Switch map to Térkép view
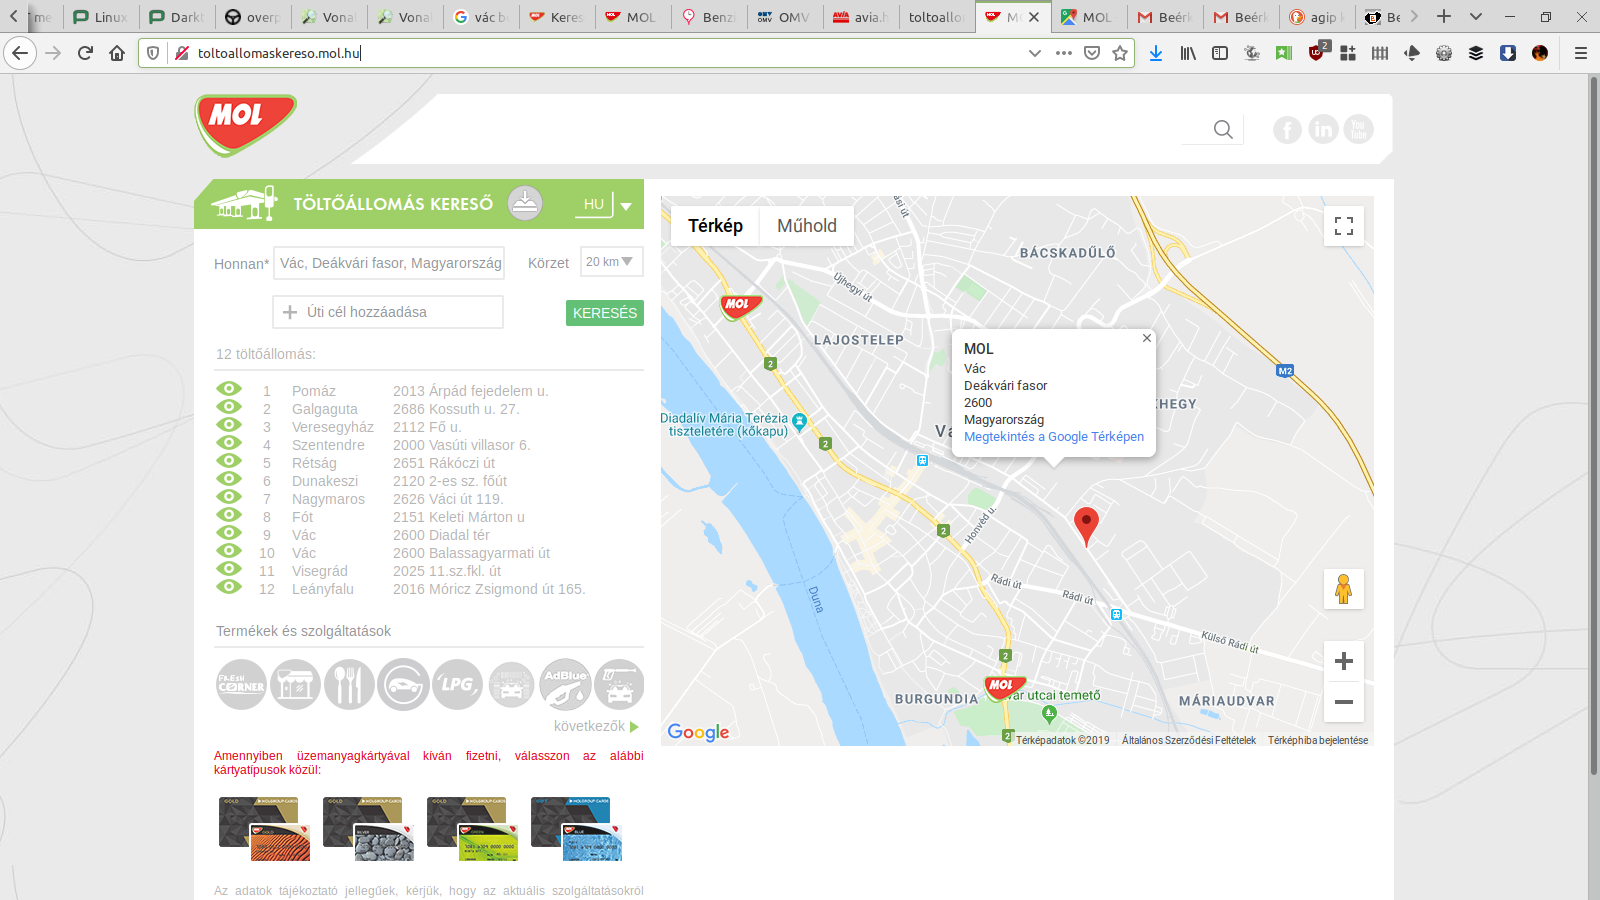The image size is (1600, 900). (715, 226)
